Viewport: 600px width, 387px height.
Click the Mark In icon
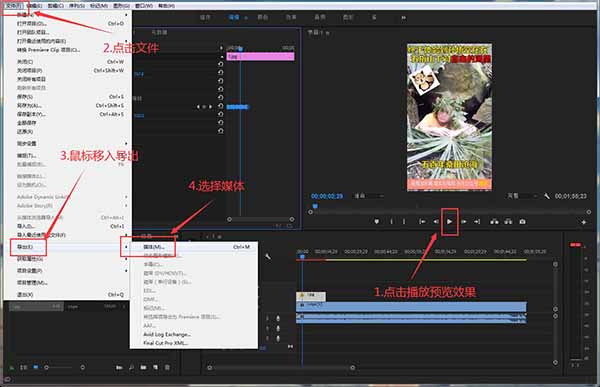391,222
